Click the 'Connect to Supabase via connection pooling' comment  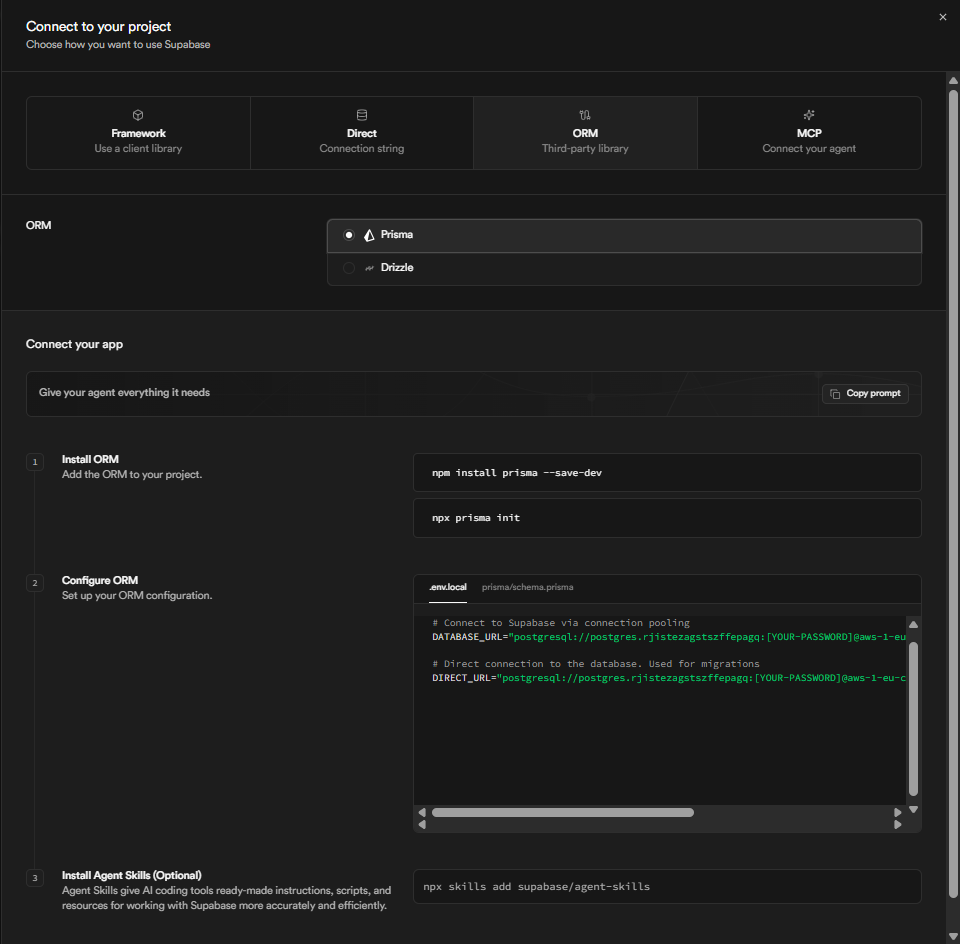coord(561,623)
